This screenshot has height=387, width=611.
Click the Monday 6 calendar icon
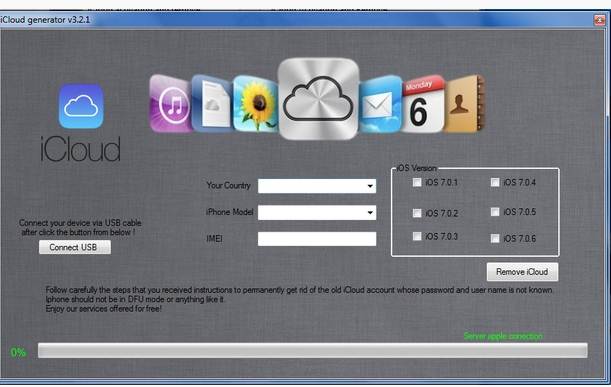point(423,104)
